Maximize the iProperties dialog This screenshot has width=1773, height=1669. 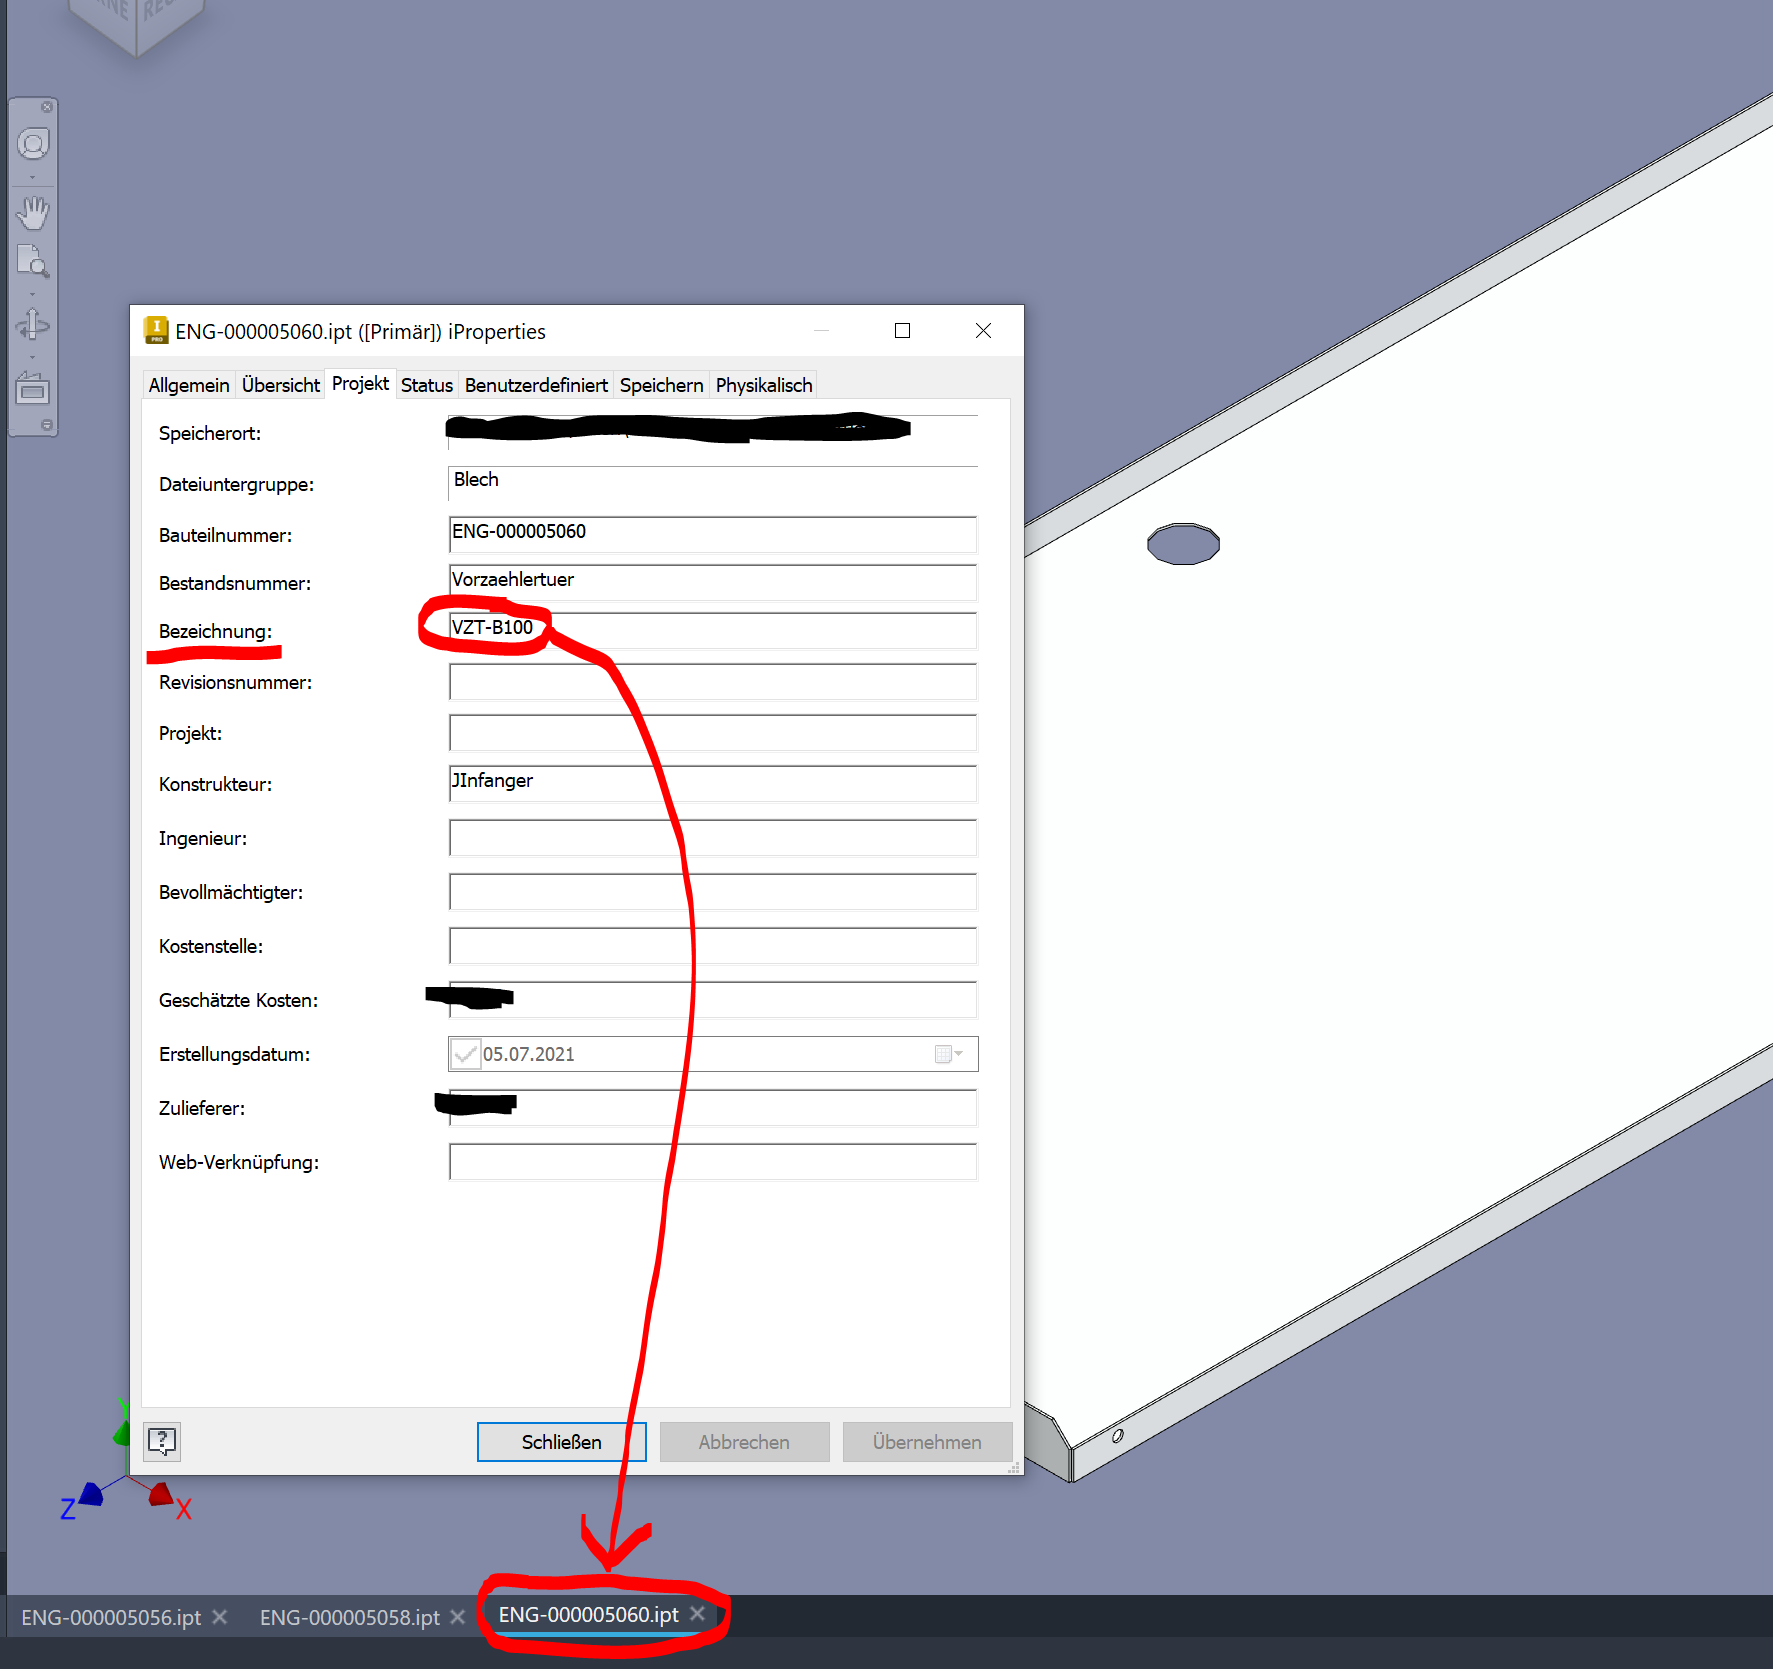pos(902,331)
